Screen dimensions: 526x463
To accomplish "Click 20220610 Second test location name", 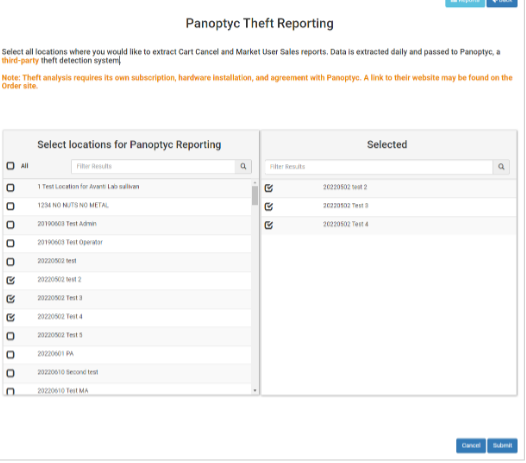I will pyautogui.click(x=68, y=372).
